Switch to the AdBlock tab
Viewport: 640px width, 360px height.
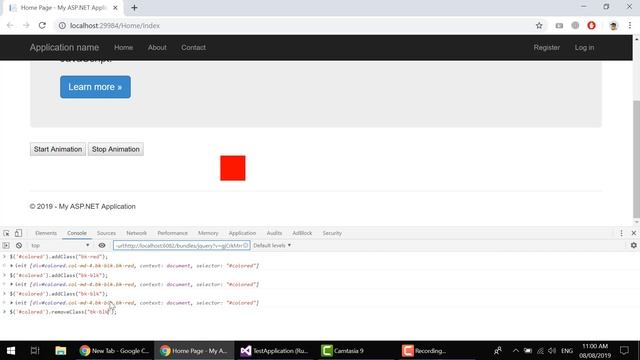click(x=302, y=233)
